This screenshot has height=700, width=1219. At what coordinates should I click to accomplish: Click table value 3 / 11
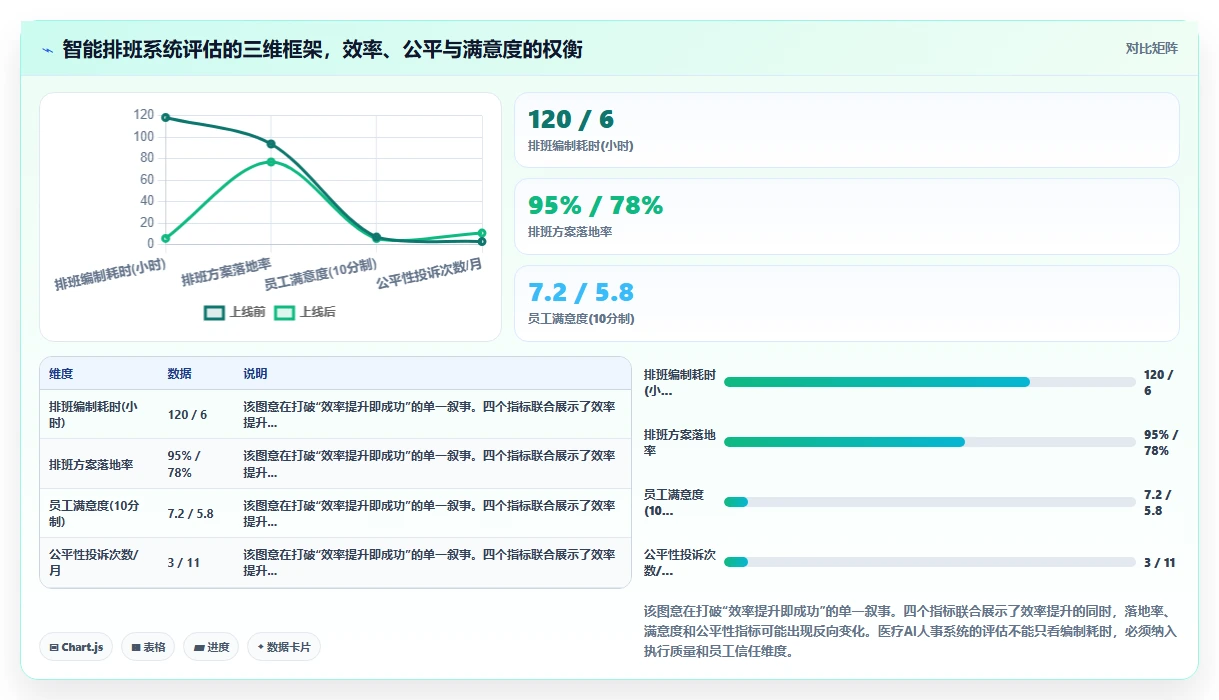click(184, 563)
